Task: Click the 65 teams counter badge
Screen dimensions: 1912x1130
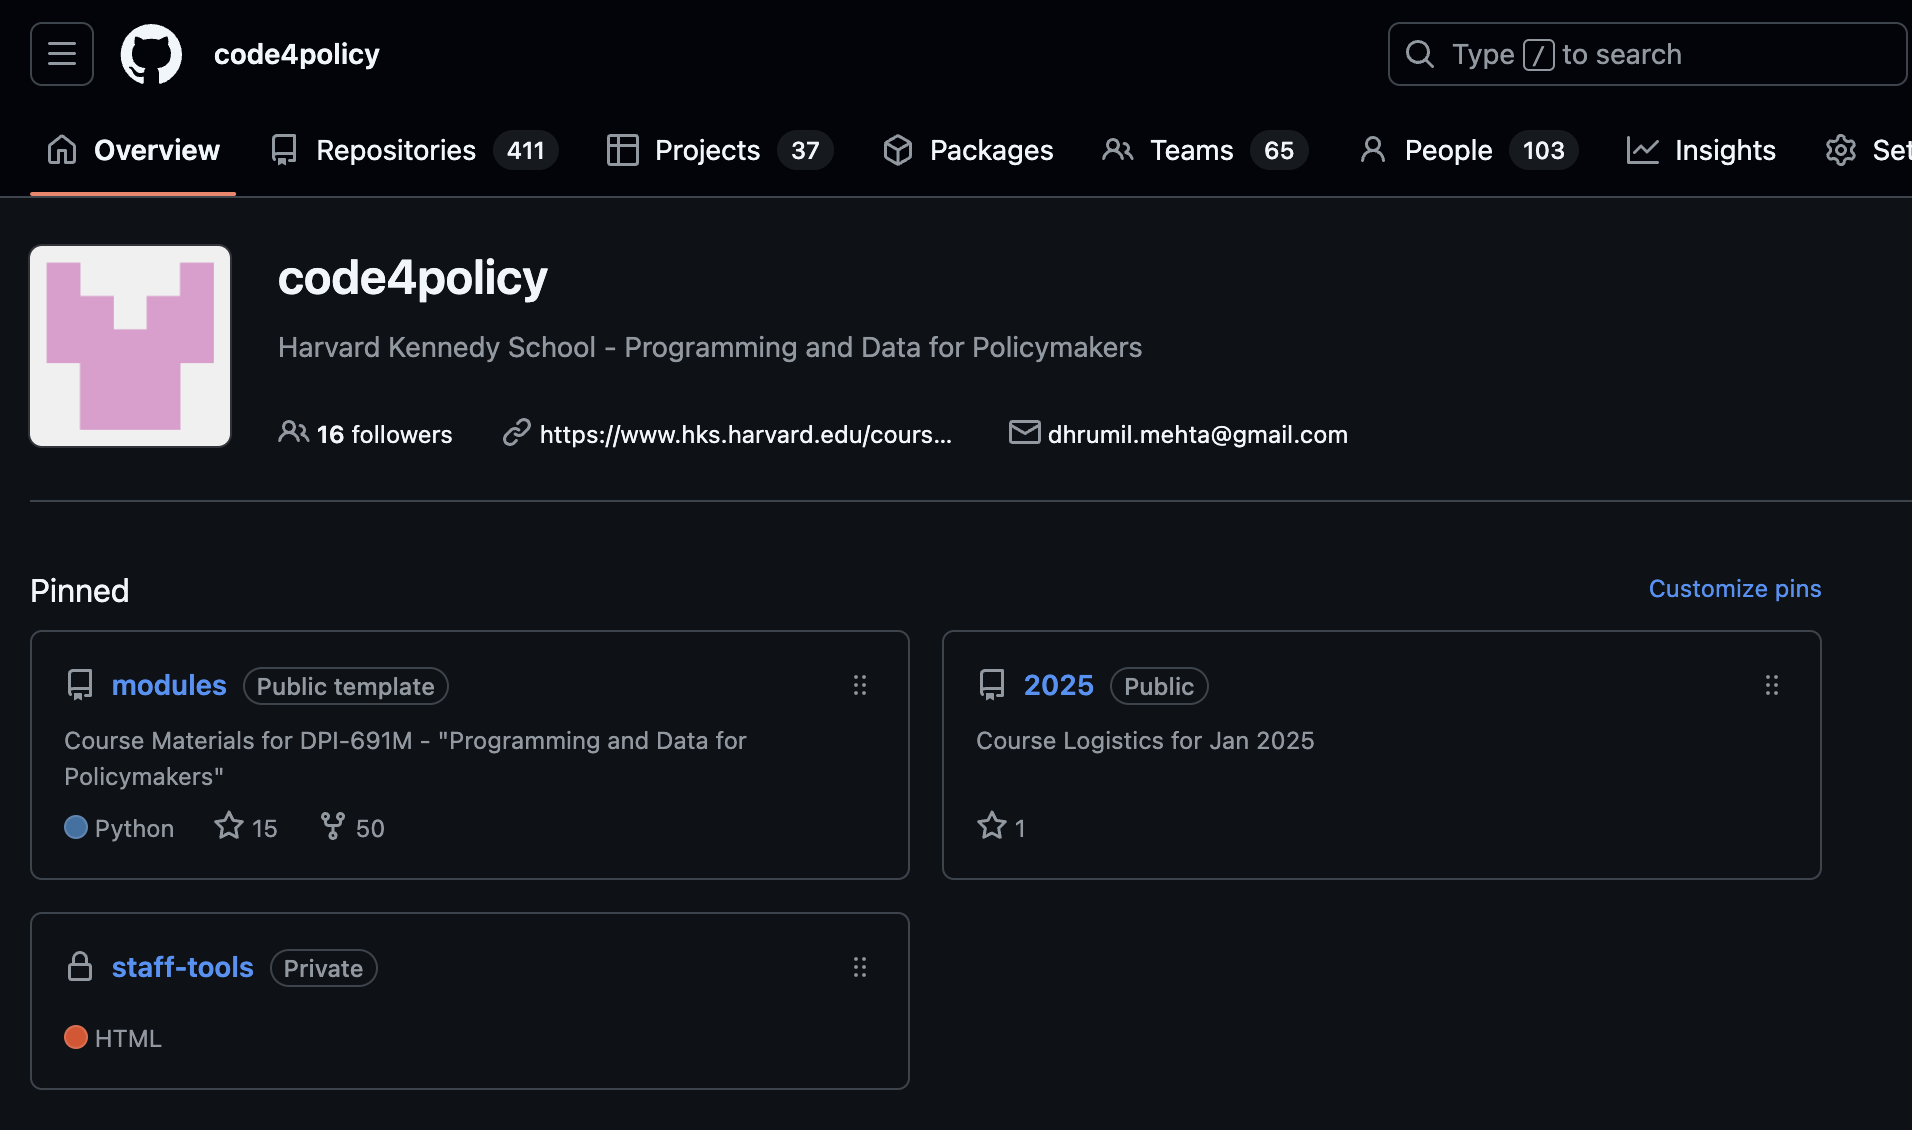Action: coord(1279,150)
